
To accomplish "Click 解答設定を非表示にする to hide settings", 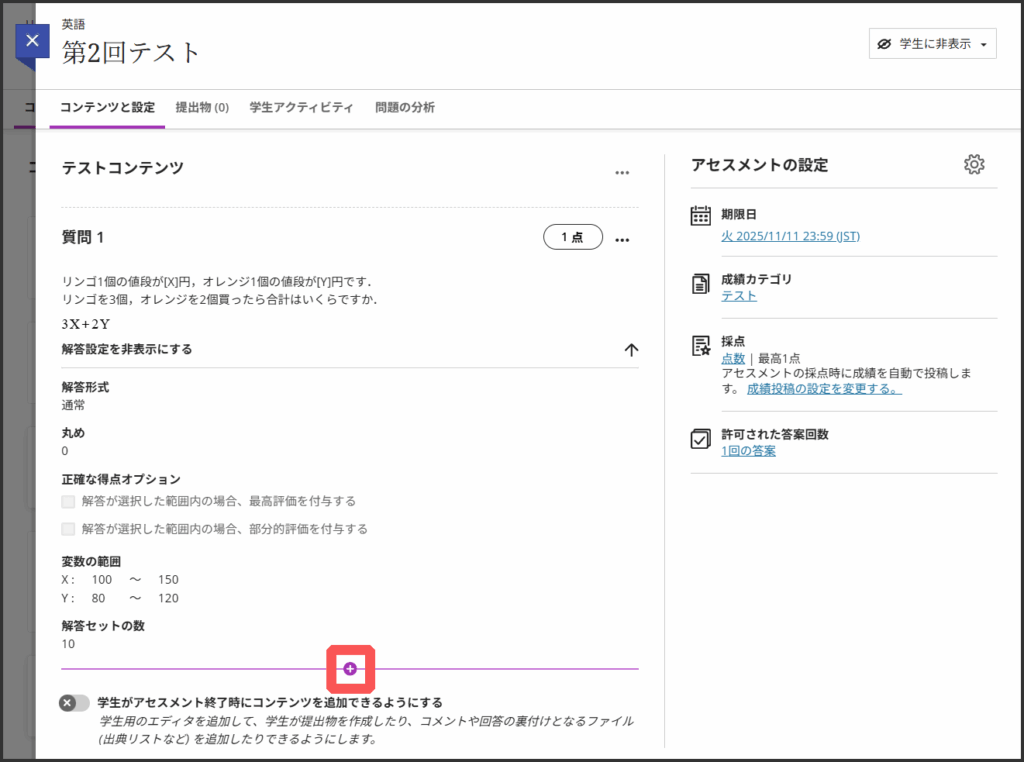I will click(127, 350).
